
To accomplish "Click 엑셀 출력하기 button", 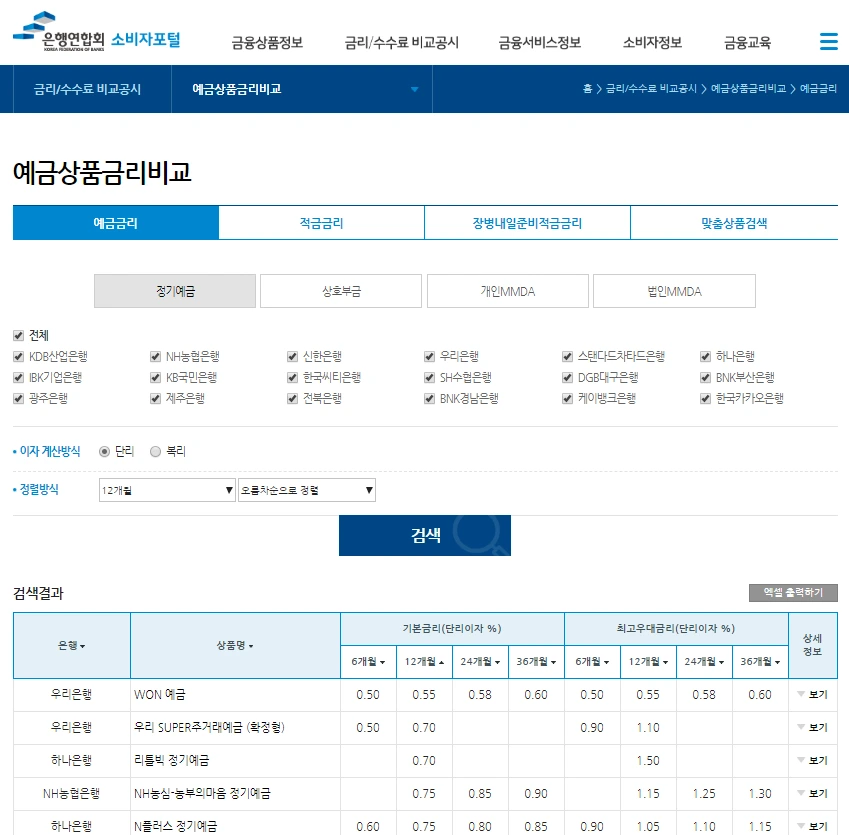I will point(793,593).
